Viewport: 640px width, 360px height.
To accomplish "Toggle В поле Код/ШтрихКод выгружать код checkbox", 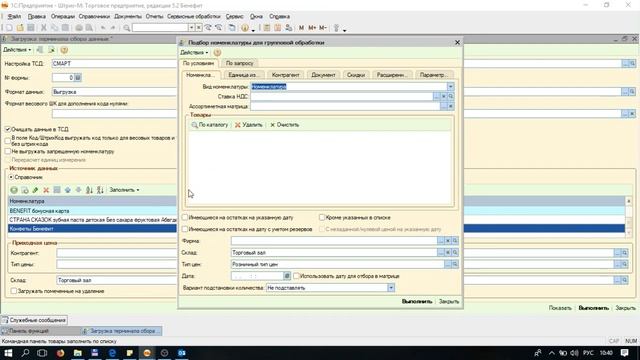I will pyautogui.click(x=8, y=141).
